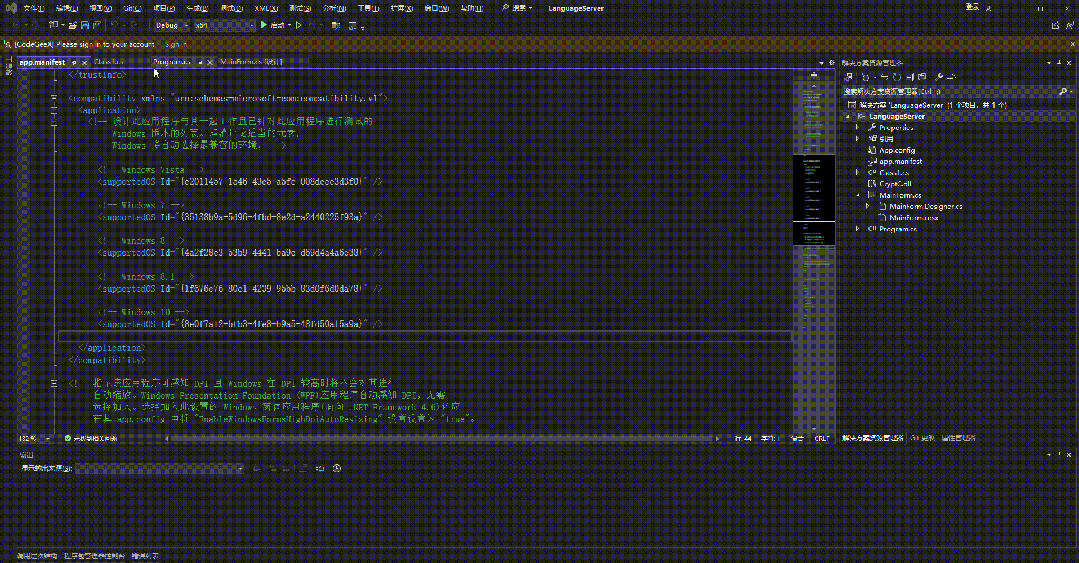Click the refresh icon in Solution Explorer toolbar
The image size is (1079, 563).
(x=897, y=77)
